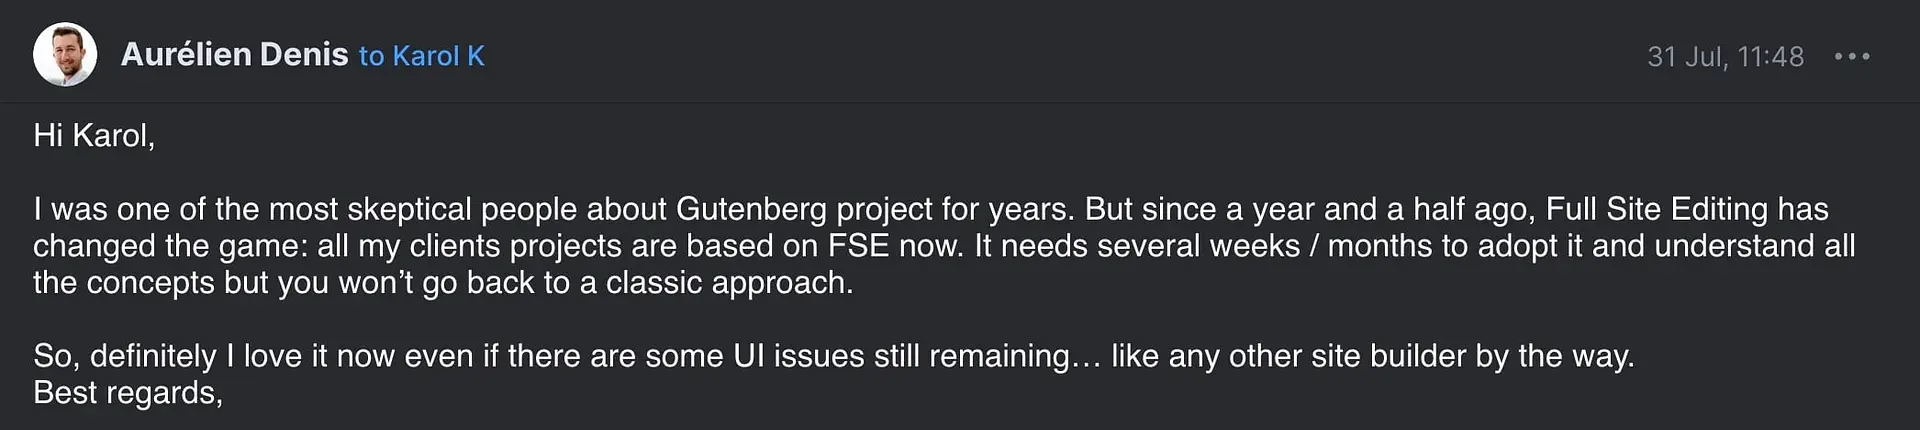Screen dimensions: 1920x430
Task: Click the "Best regards," closing line
Action: 128,393
